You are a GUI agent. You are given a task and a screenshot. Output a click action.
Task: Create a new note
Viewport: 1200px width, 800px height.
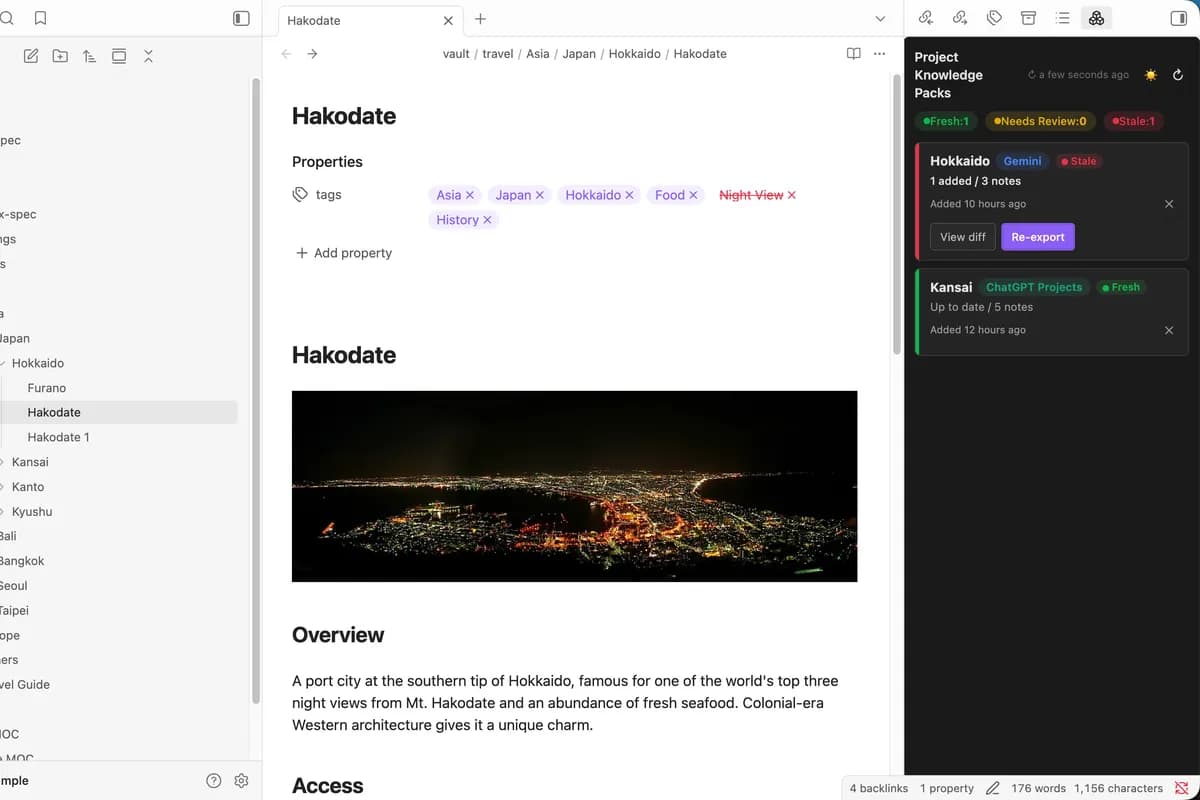(31, 56)
